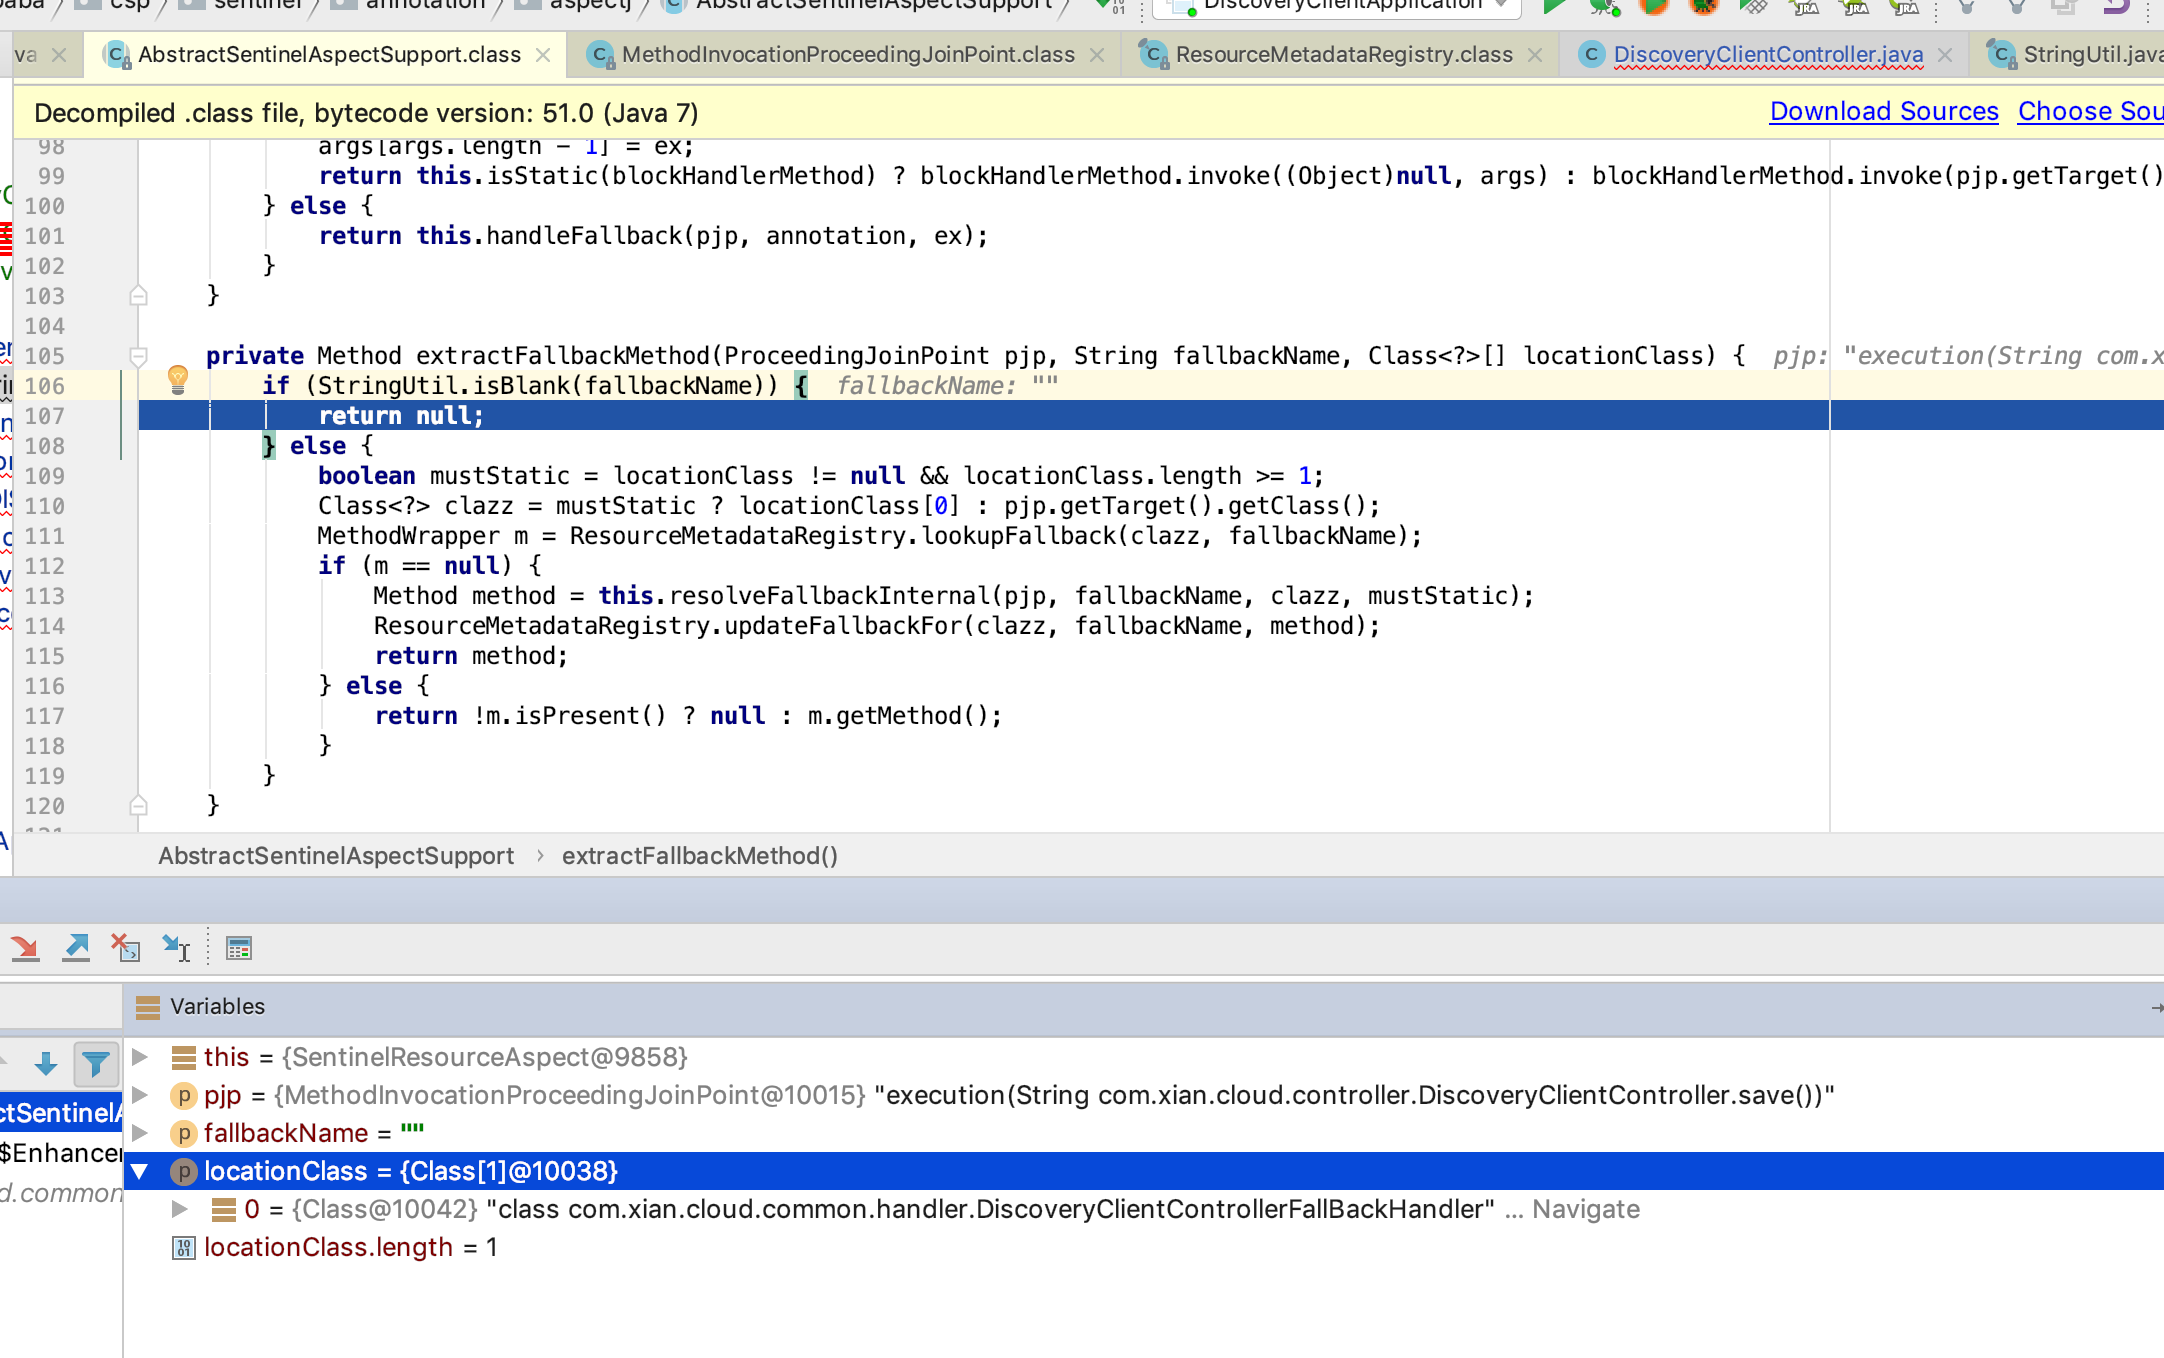
Task: Open the DiscoveryClientApplication run configuration dropdown
Action: click(1337, 6)
